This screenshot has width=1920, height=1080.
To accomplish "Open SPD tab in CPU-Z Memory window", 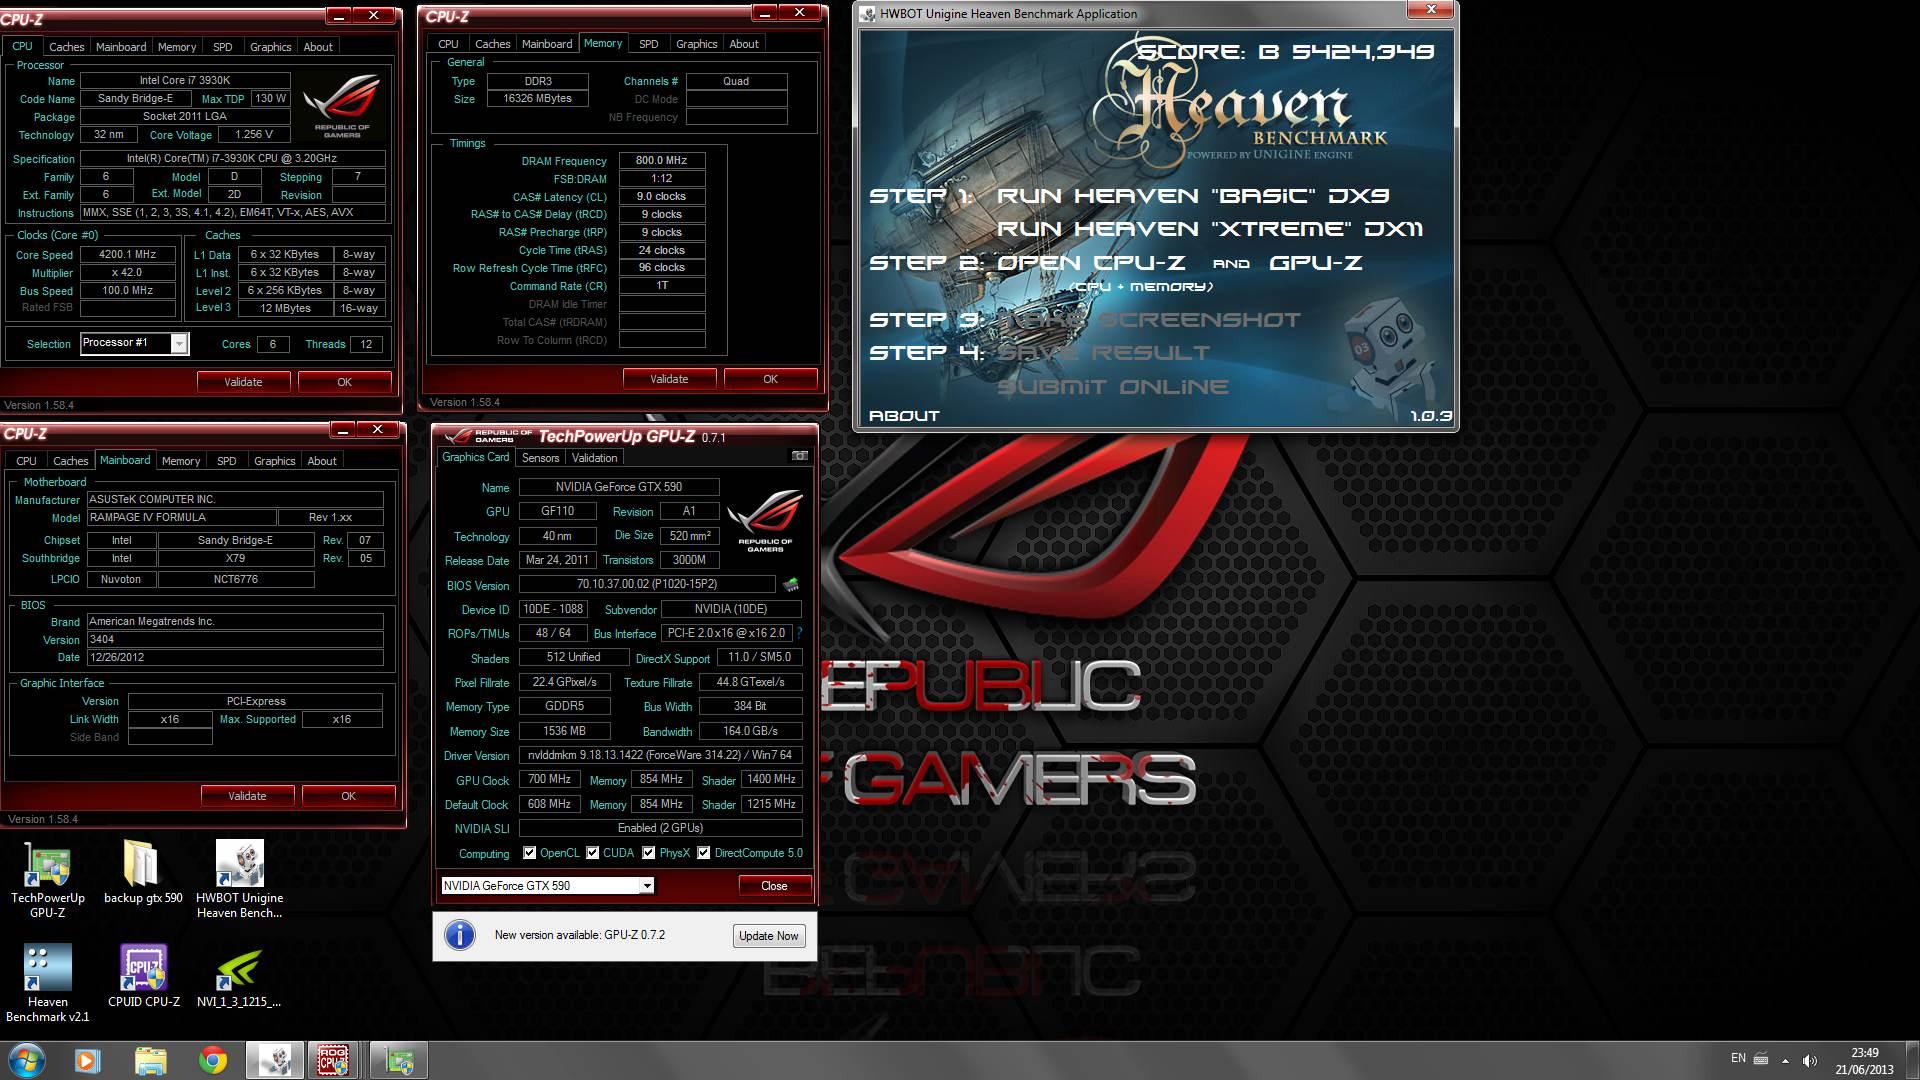I will click(x=649, y=44).
